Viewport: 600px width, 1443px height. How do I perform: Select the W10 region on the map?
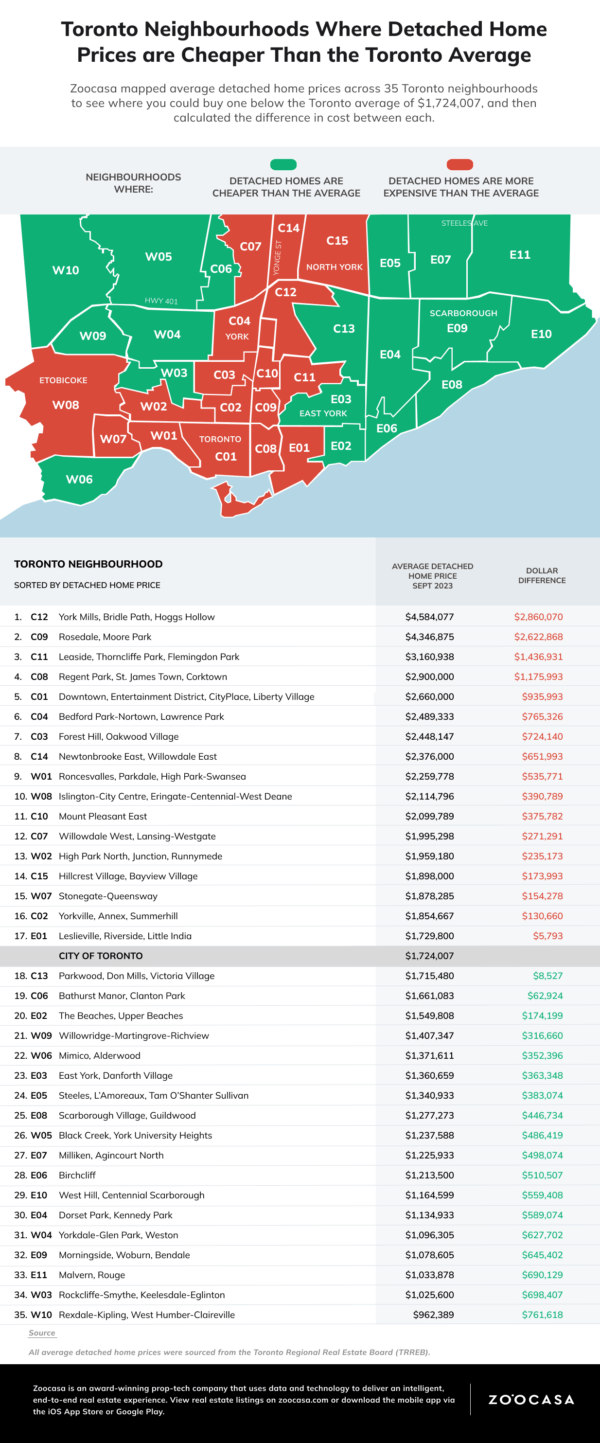tap(66, 270)
